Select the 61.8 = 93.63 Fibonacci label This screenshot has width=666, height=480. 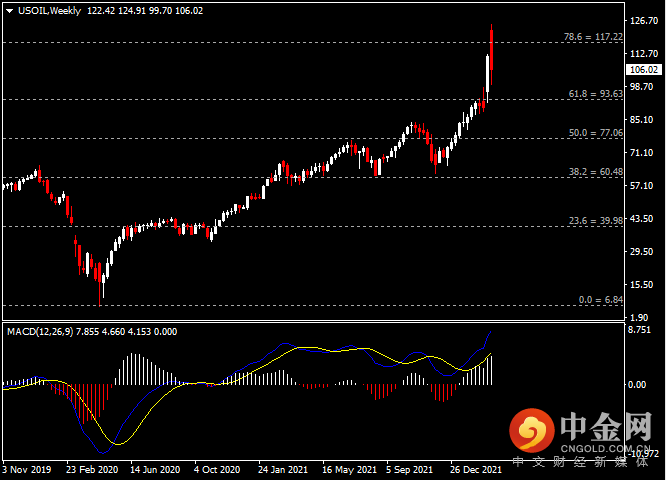click(x=595, y=94)
